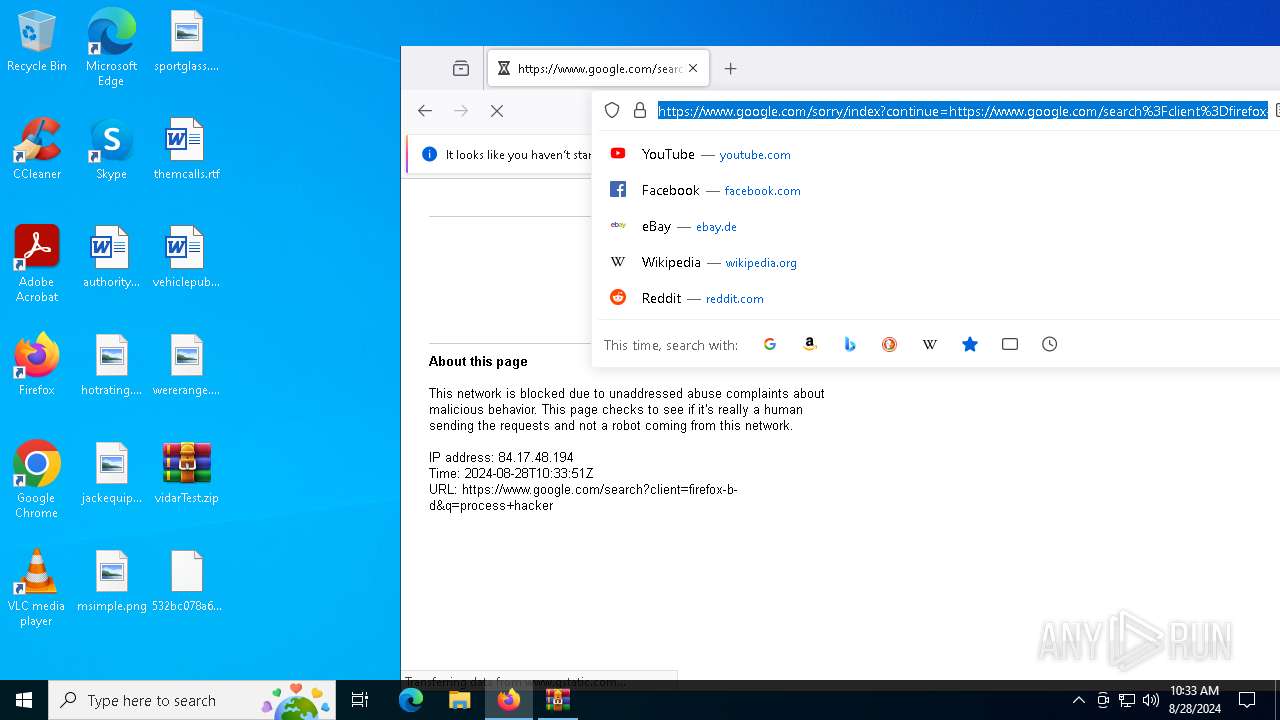Show hidden system tray icons
Image resolution: width=1280 pixels, height=720 pixels.
1078,700
